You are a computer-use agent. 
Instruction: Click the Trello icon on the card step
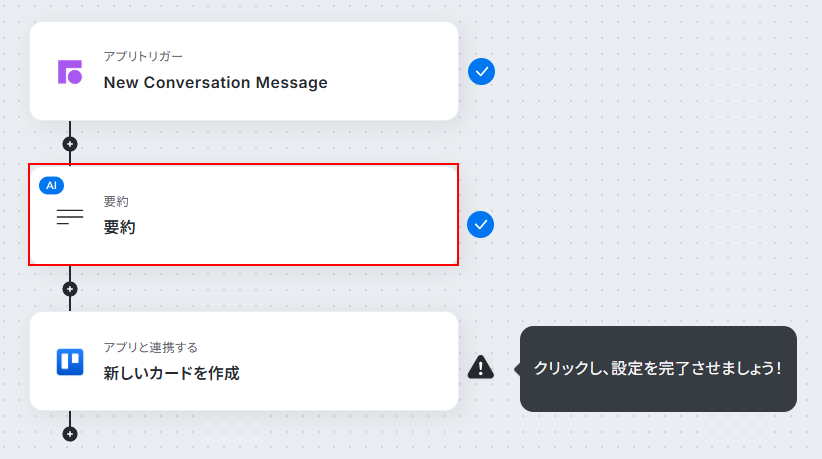pos(70,362)
